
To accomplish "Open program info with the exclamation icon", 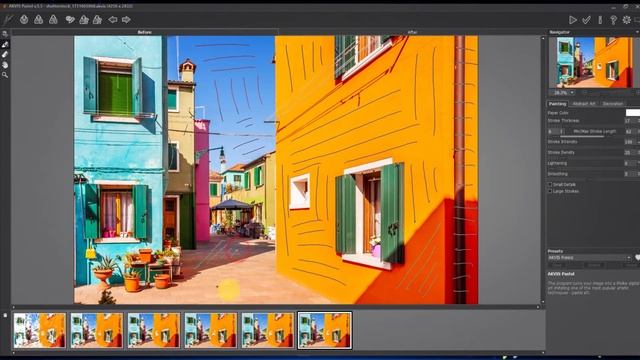I will (x=600, y=20).
